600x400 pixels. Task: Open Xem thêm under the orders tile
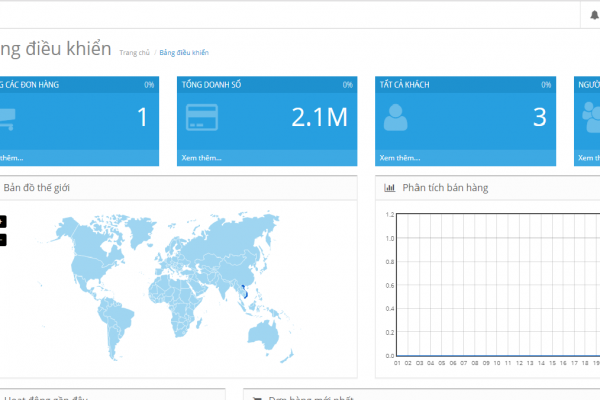coord(11,158)
